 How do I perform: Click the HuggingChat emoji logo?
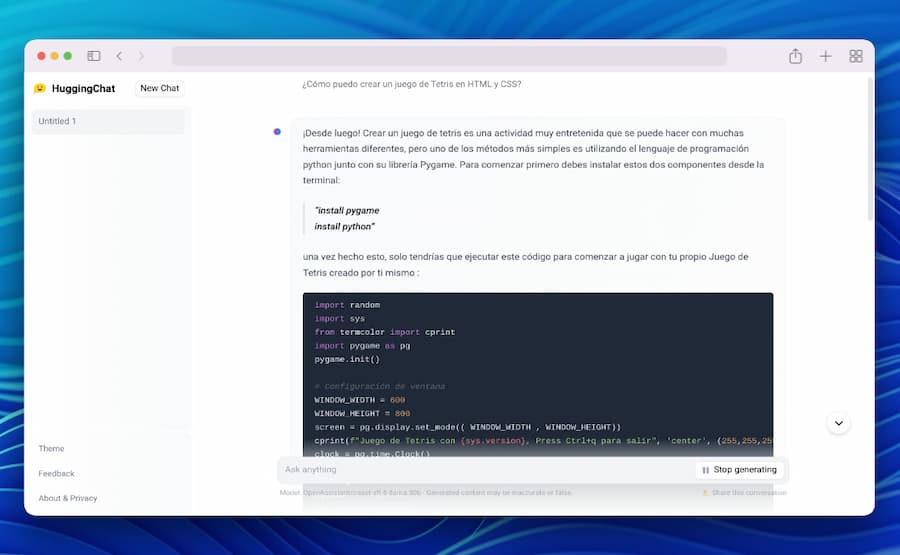[40, 88]
